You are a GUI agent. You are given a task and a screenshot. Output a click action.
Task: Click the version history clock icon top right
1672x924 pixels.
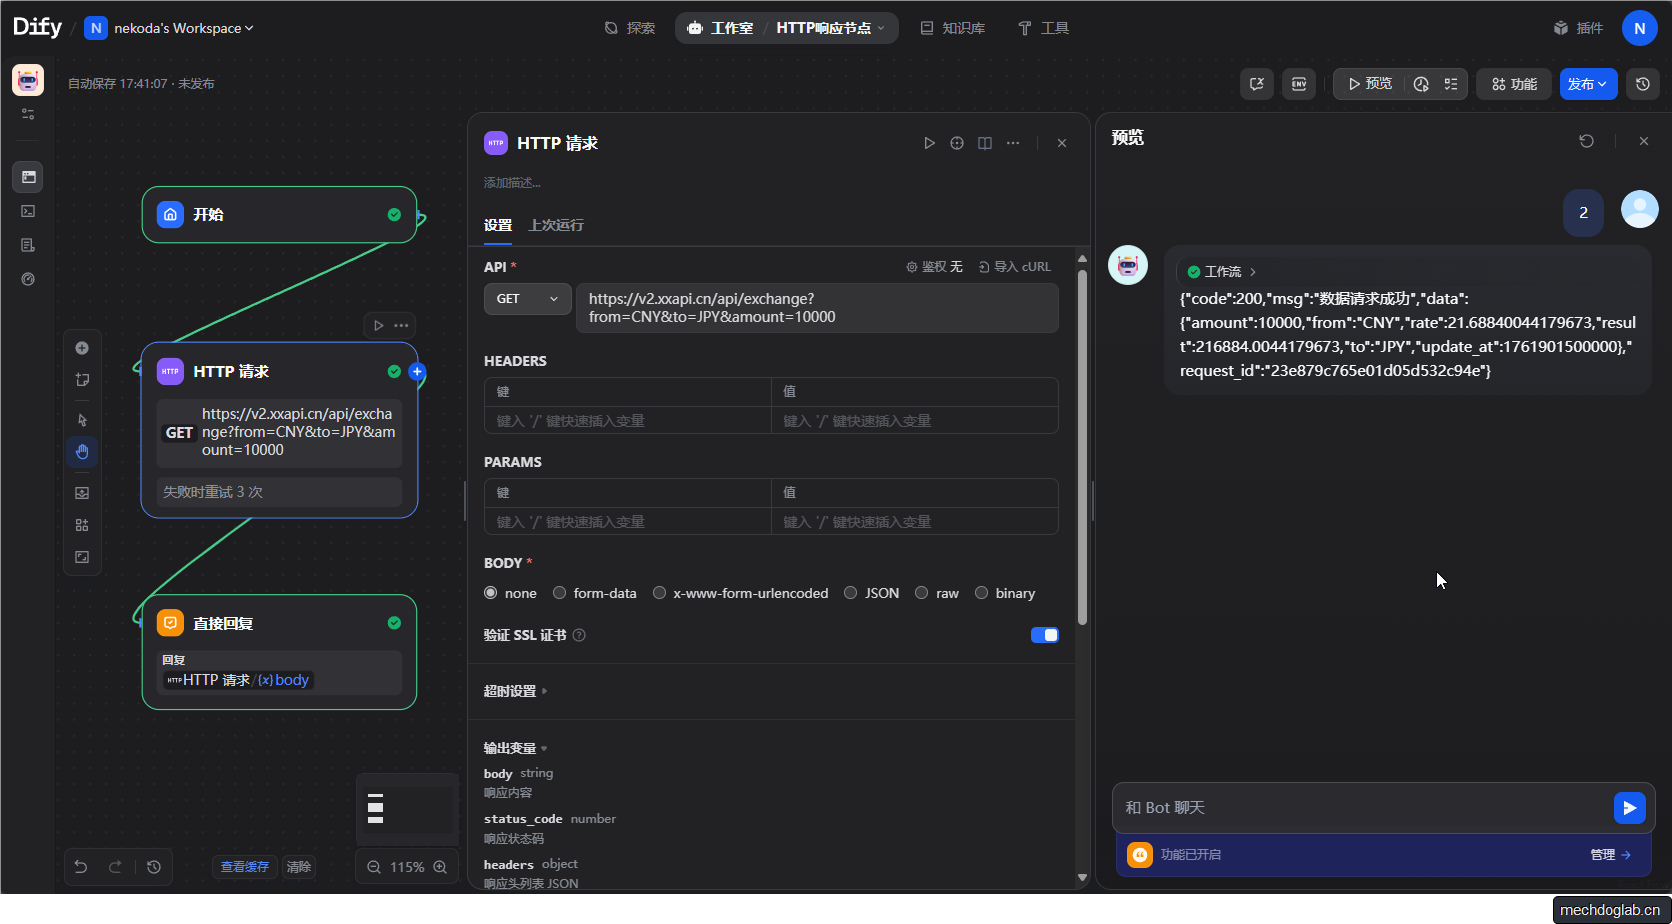click(x=1641, y=84)
